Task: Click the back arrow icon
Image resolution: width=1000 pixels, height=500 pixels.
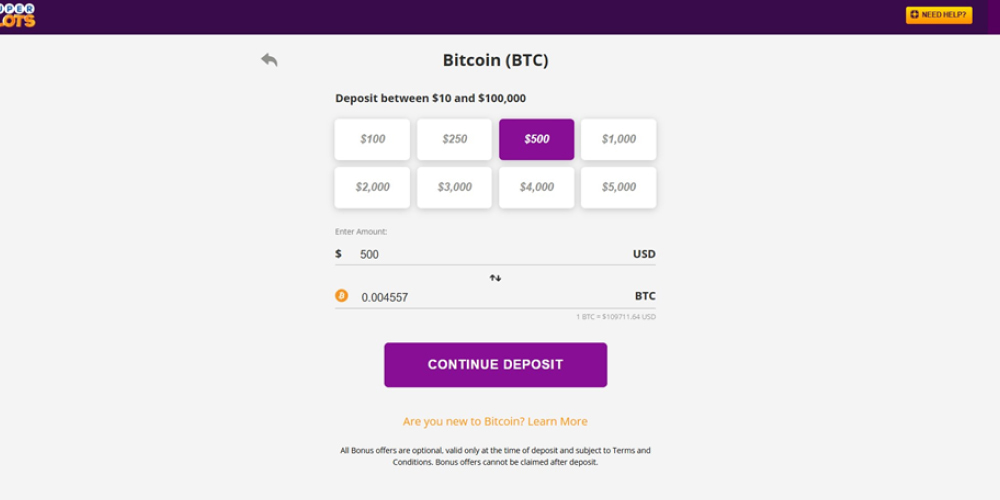Action: point(269,60)
